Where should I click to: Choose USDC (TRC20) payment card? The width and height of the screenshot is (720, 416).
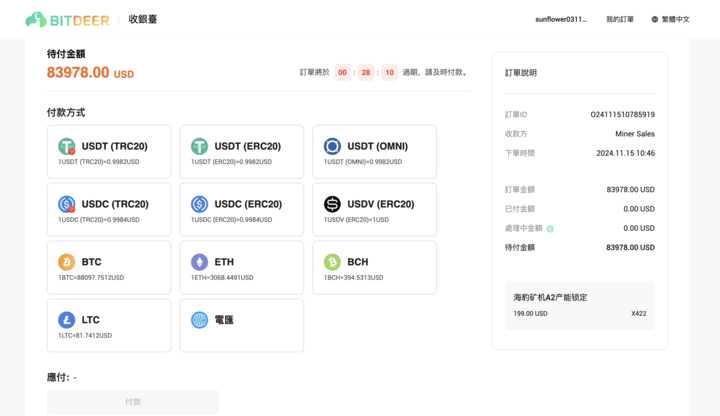pos(109,209)
